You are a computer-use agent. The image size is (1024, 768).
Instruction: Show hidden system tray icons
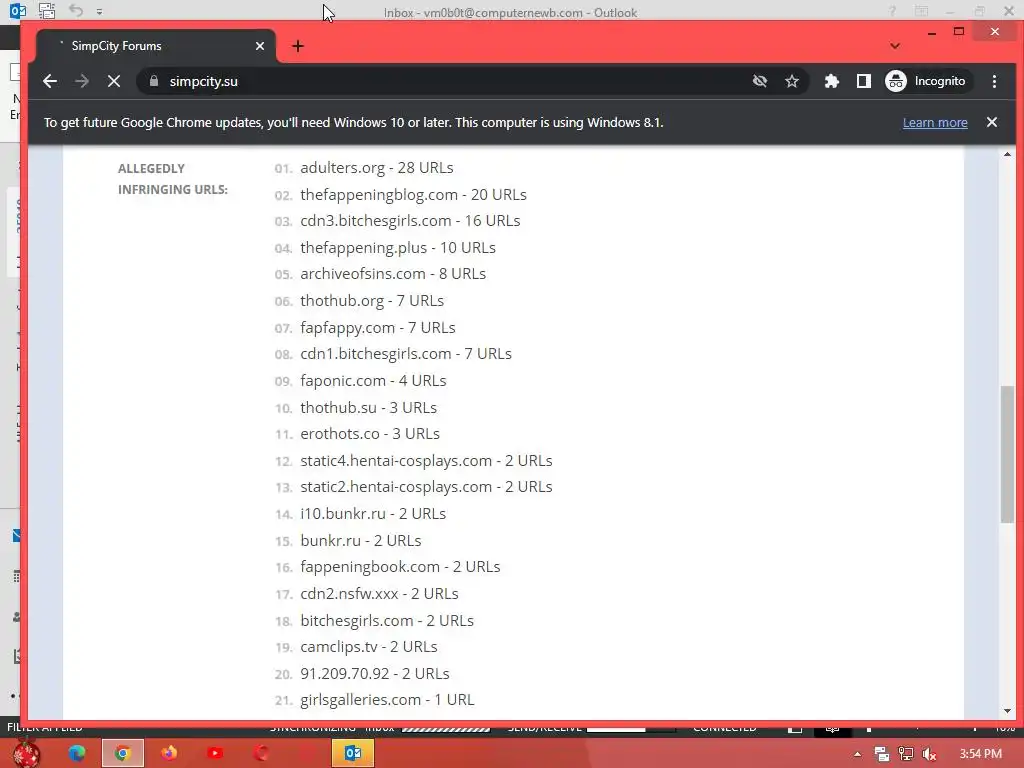click(x=857, y=754)
